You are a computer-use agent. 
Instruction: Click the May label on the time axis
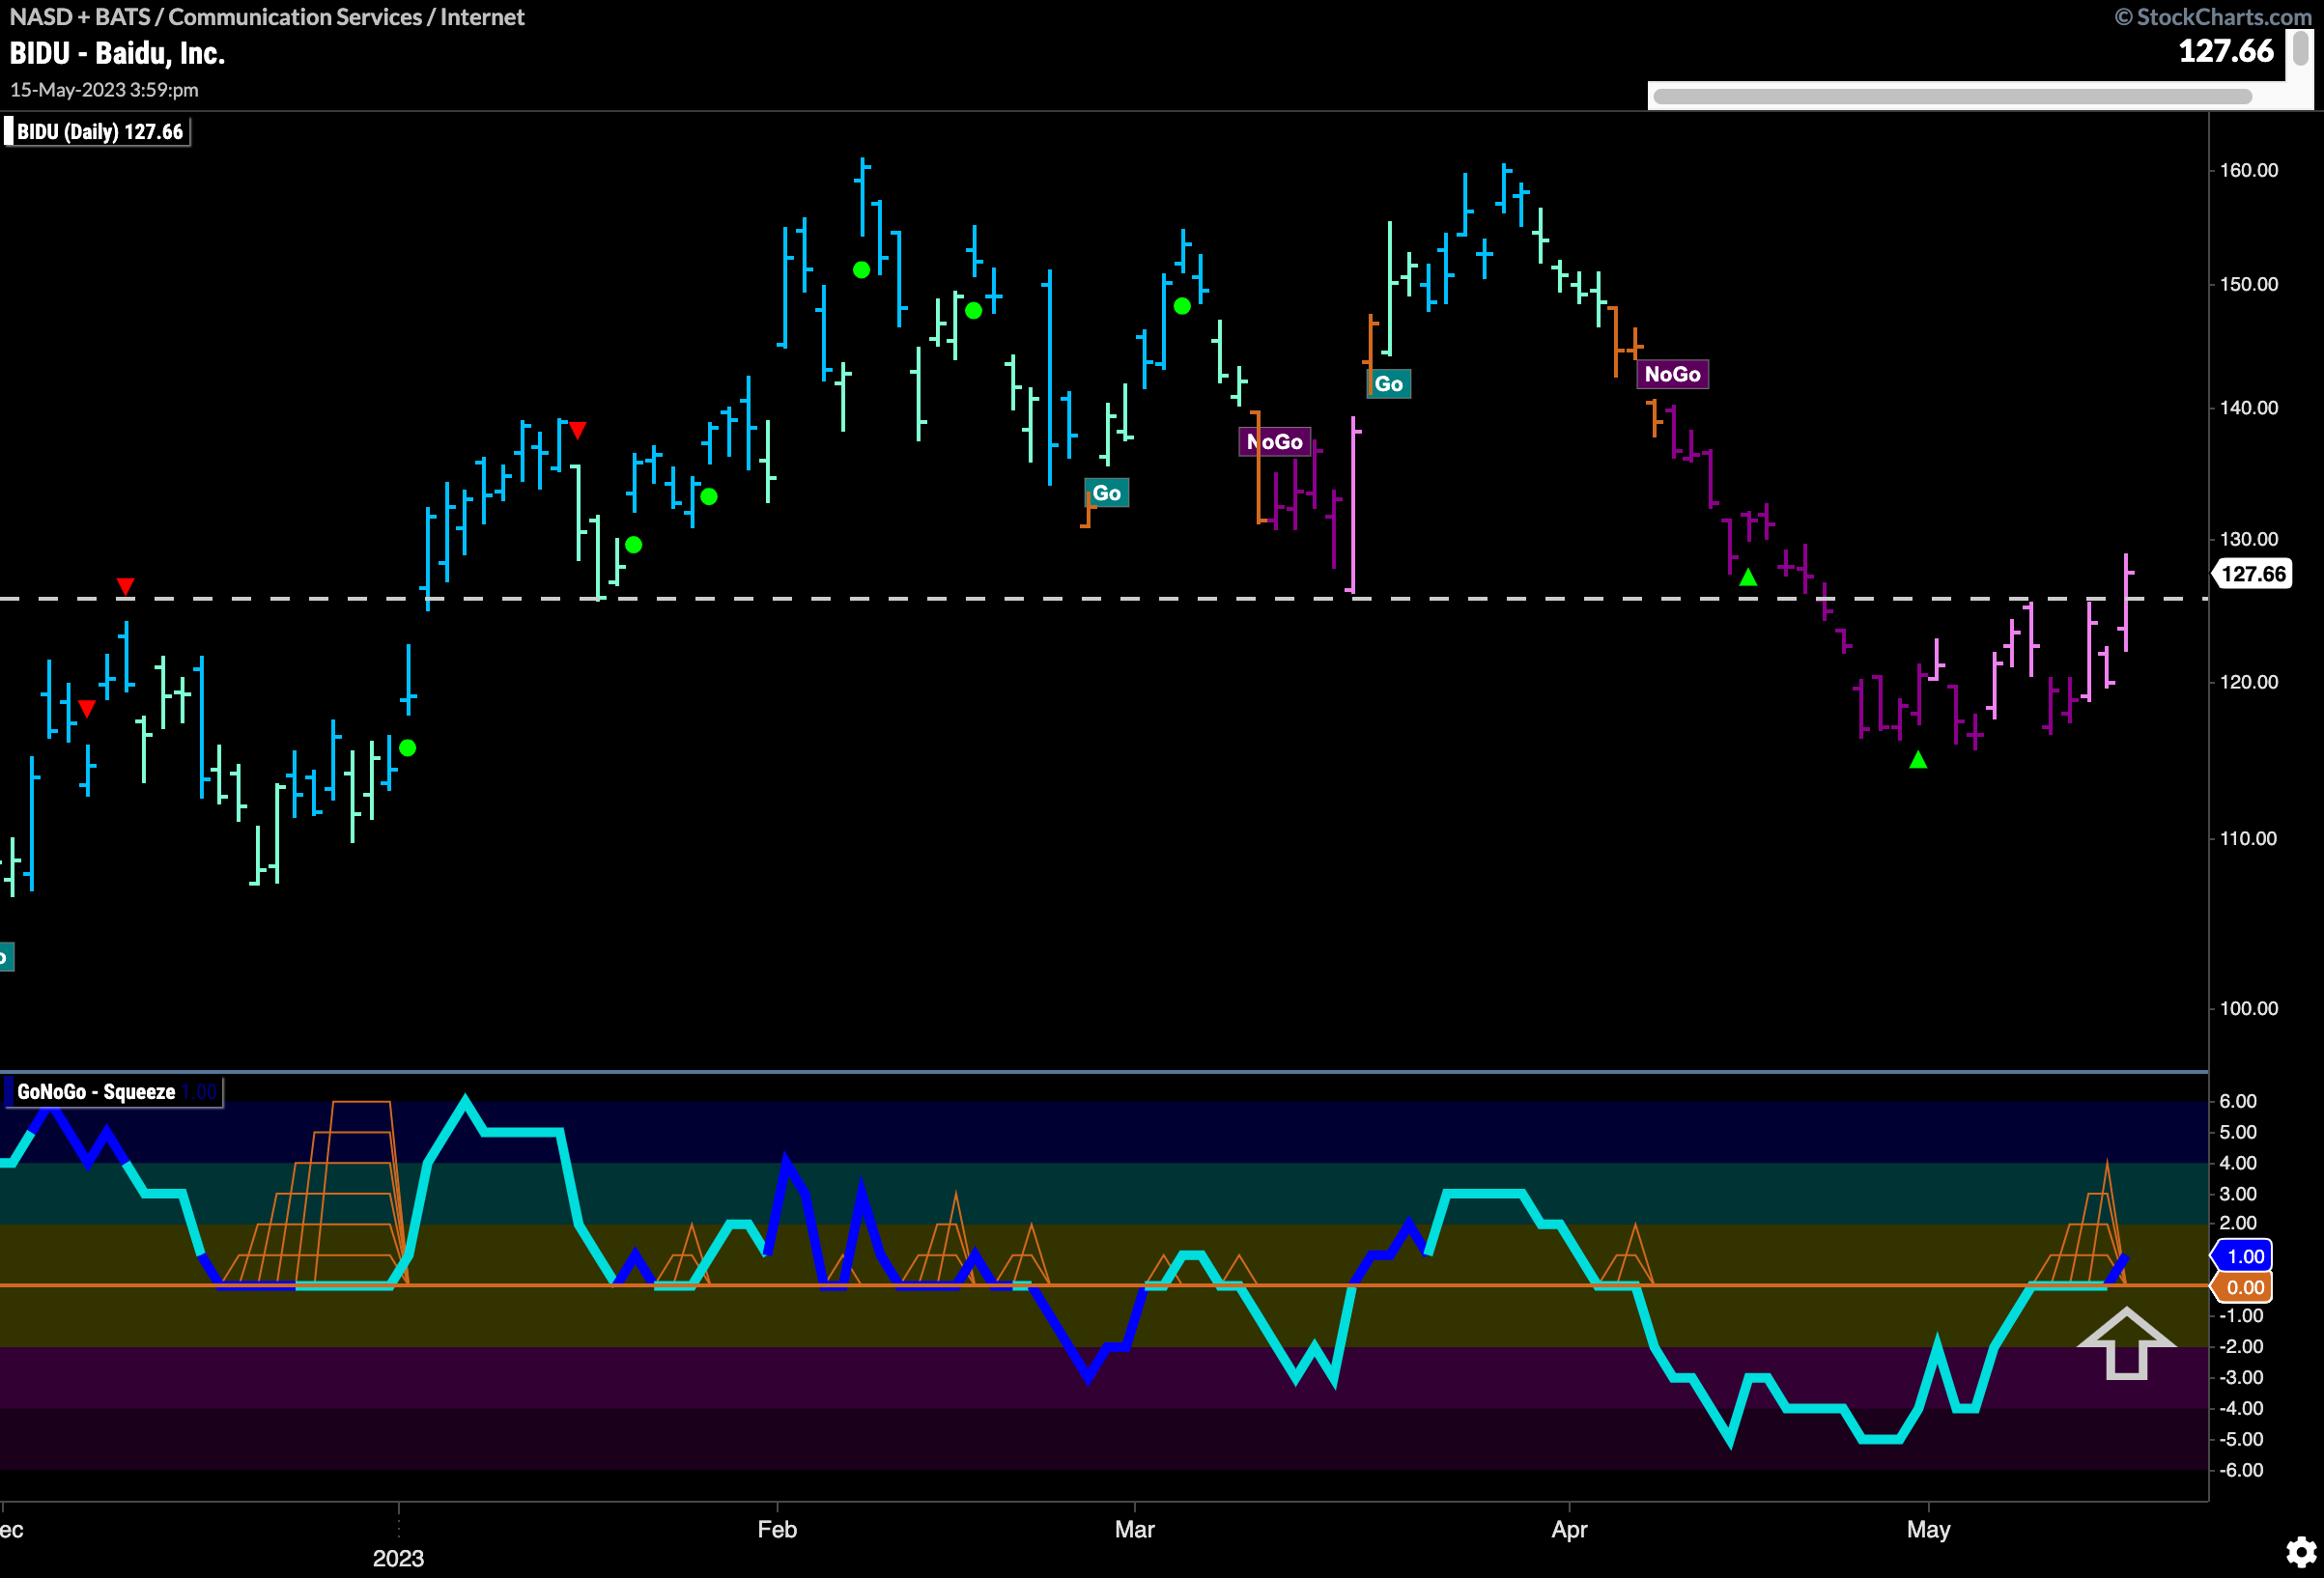point(1928,1529)
